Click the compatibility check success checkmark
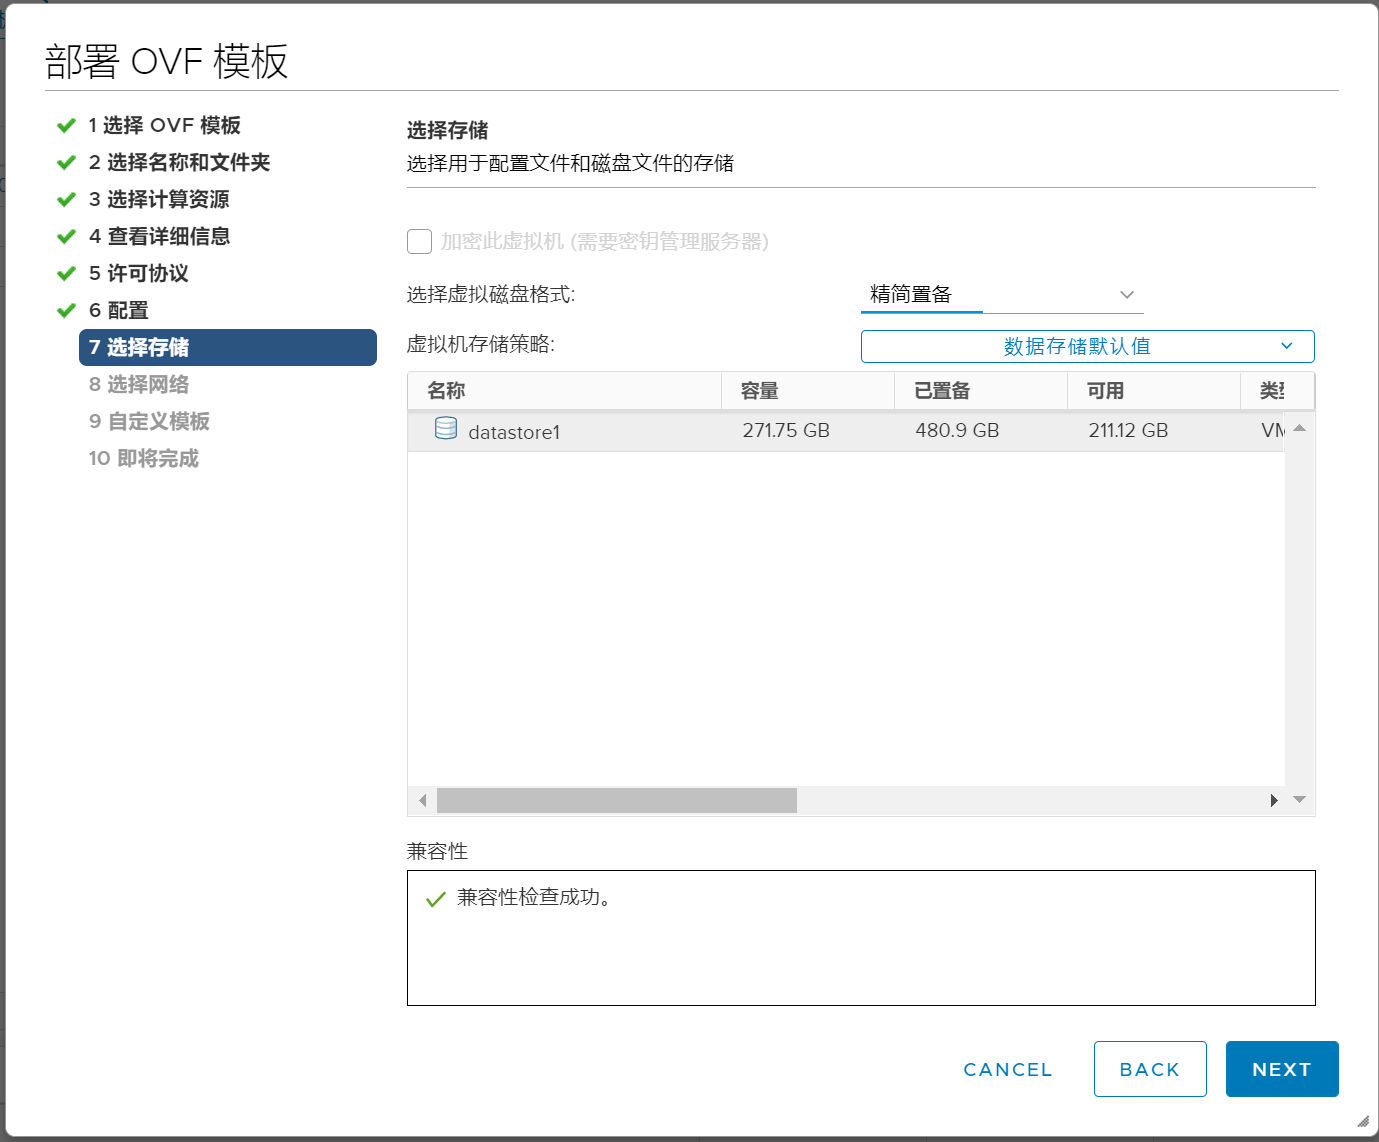 (x=435, y=899)
